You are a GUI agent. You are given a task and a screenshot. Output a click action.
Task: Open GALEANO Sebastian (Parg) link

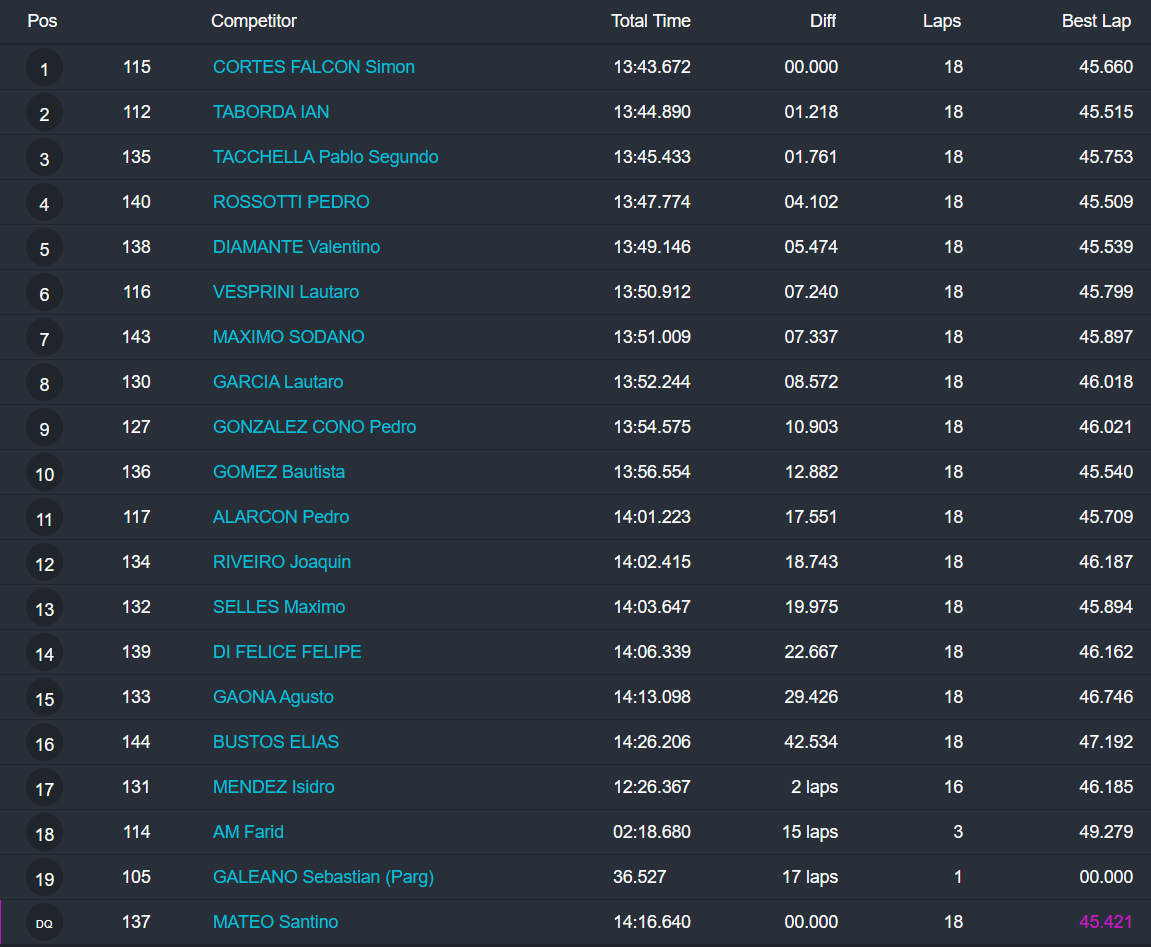coord(323,877)
